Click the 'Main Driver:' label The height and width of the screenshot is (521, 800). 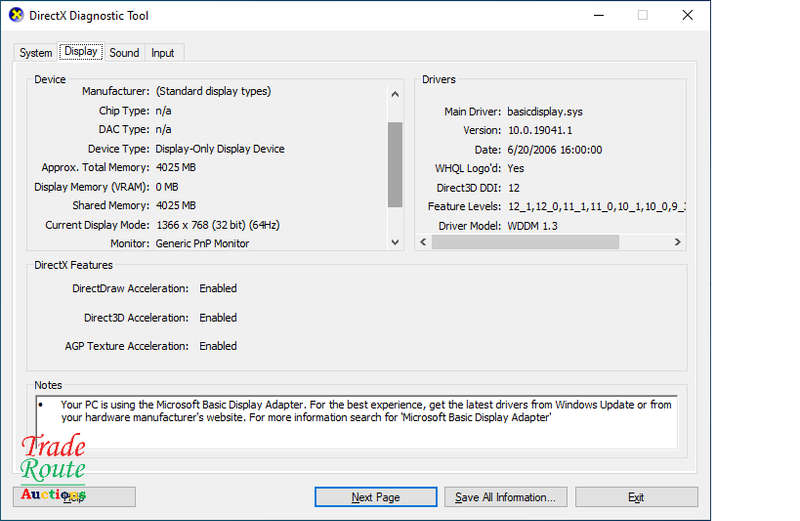[473, 112]
